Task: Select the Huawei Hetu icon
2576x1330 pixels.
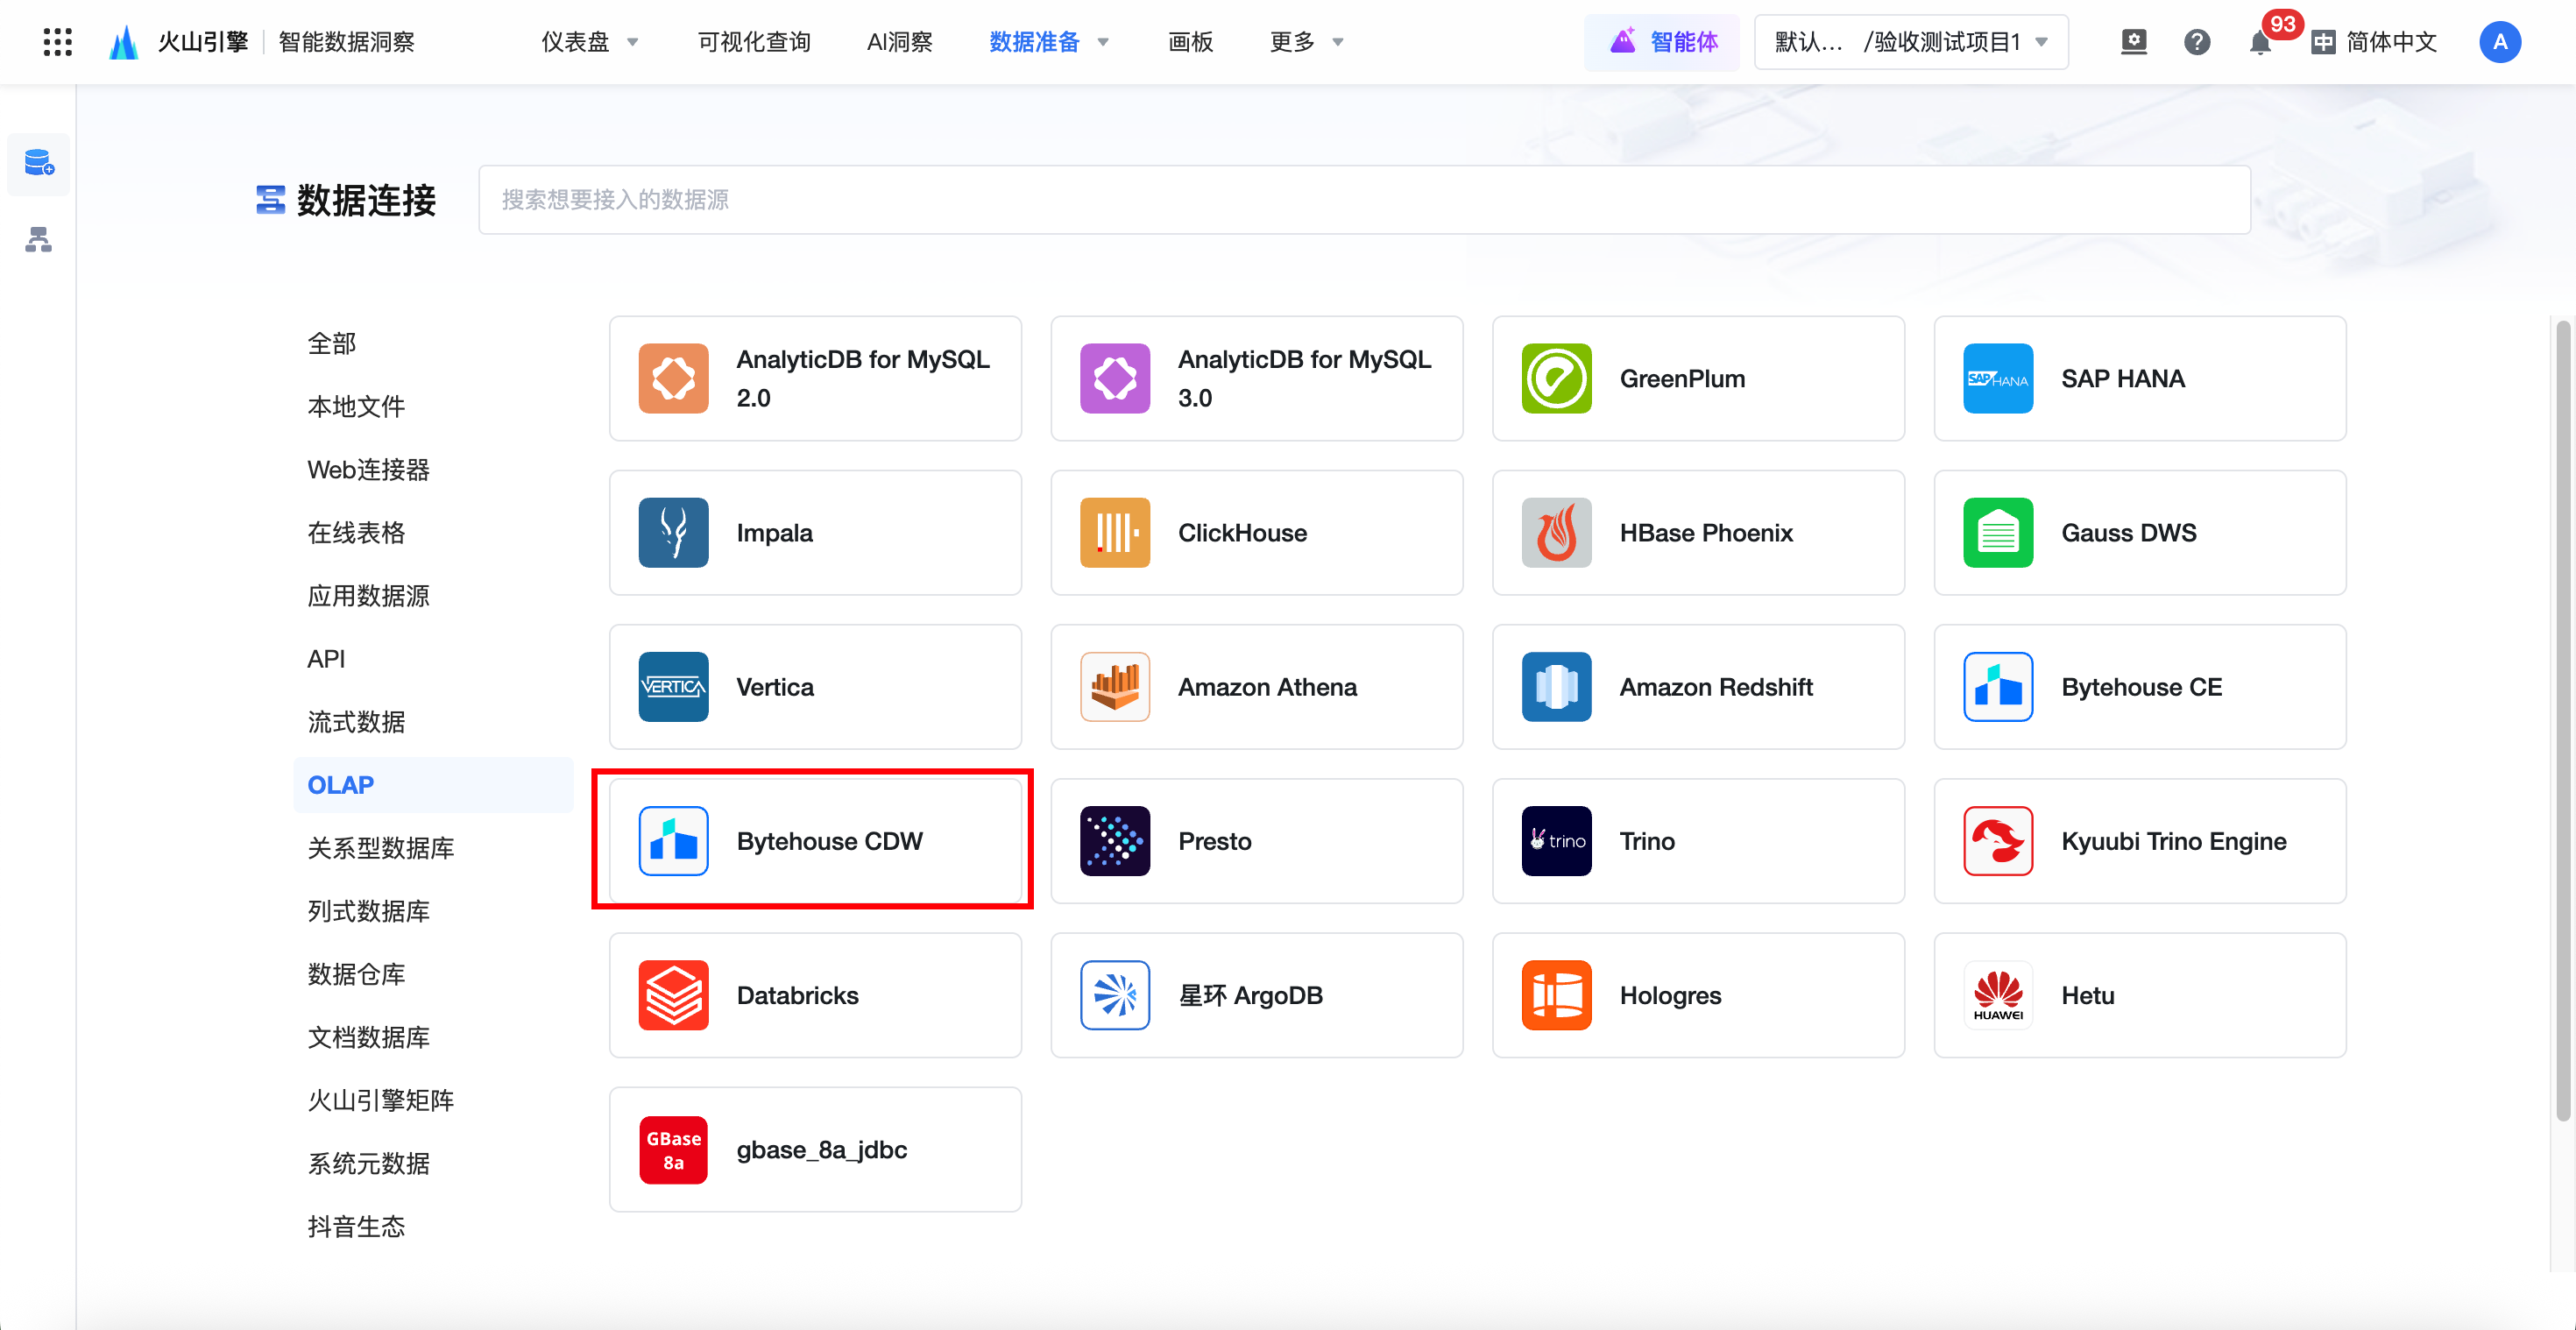Action: pos(1997,995)
